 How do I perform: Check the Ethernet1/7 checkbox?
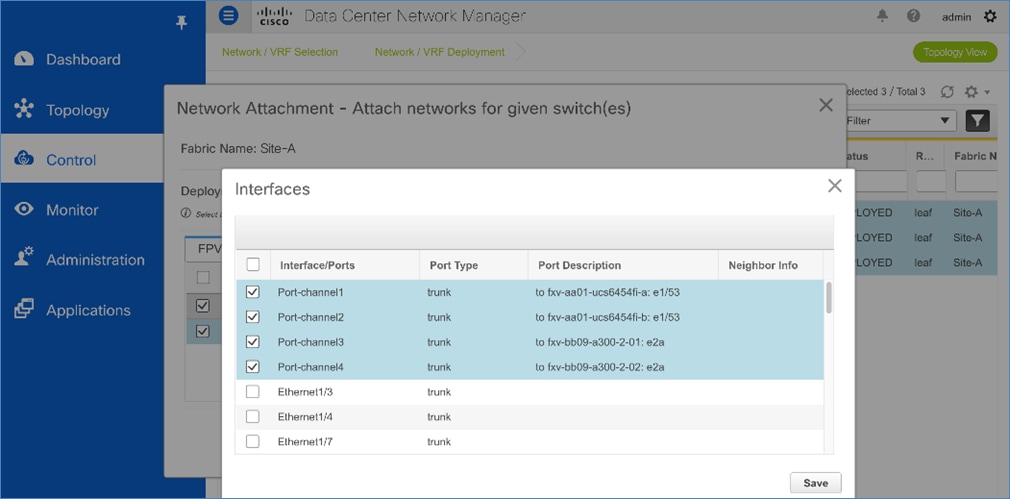253,442
